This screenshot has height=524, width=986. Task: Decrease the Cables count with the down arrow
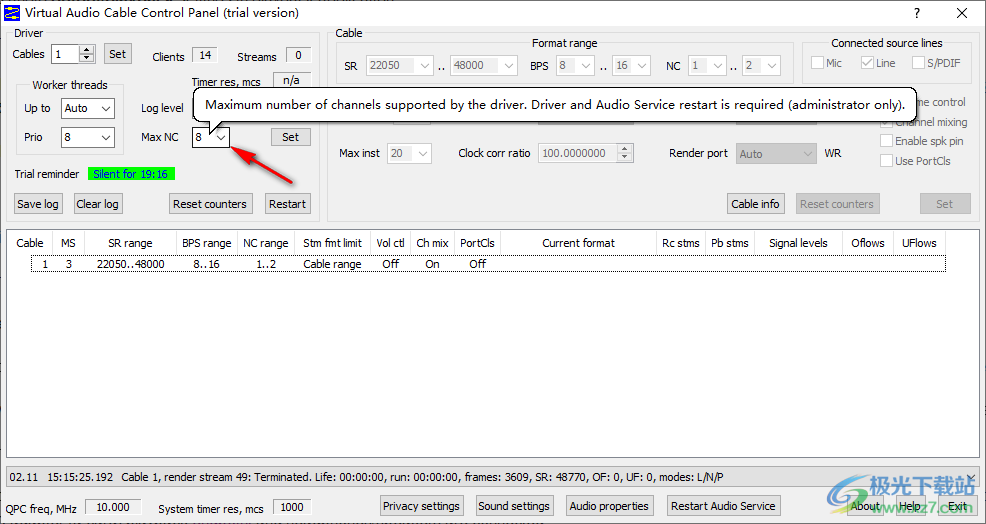(87, 59)
